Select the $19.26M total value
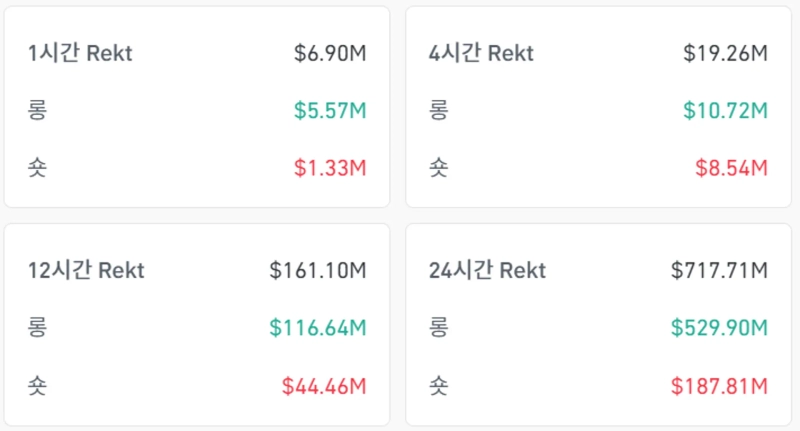The image size is (800, 431). [x=725, y=53]
